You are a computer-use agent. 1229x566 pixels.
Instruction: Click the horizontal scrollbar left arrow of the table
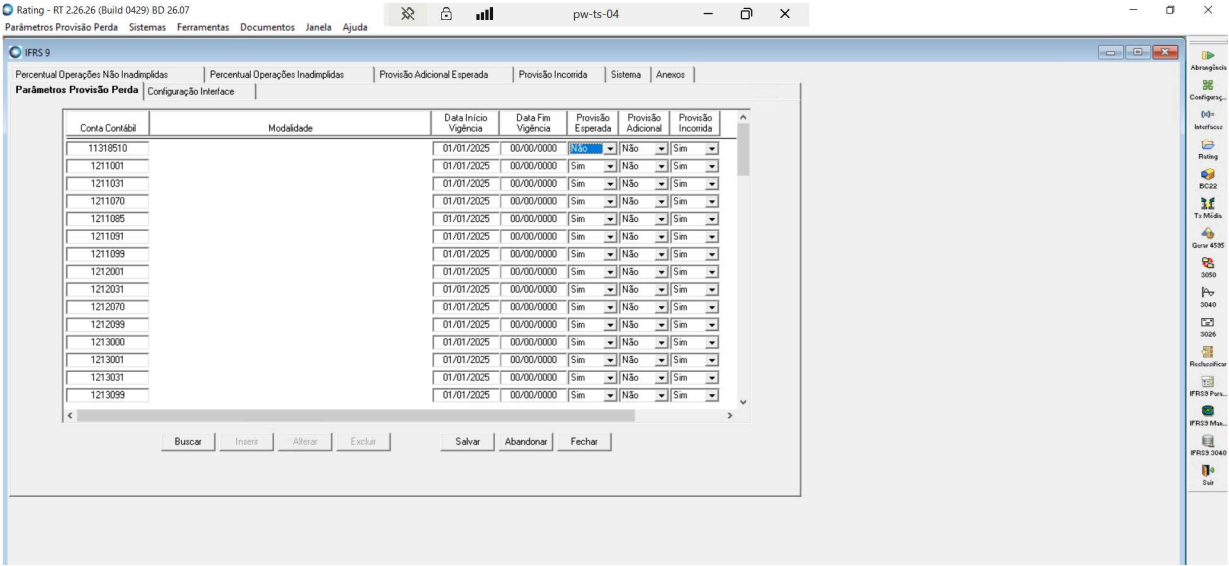(70, 414)
